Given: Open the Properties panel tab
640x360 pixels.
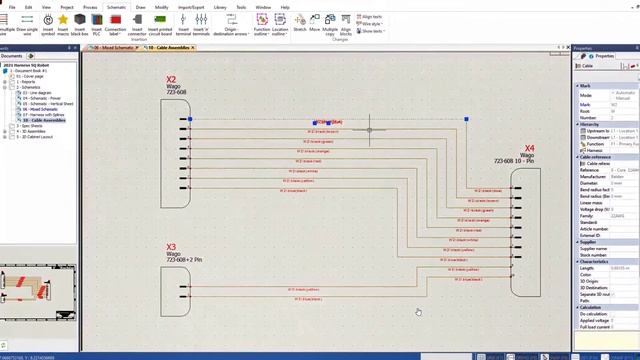Looking at the screenshot, I should coord(601,56).
